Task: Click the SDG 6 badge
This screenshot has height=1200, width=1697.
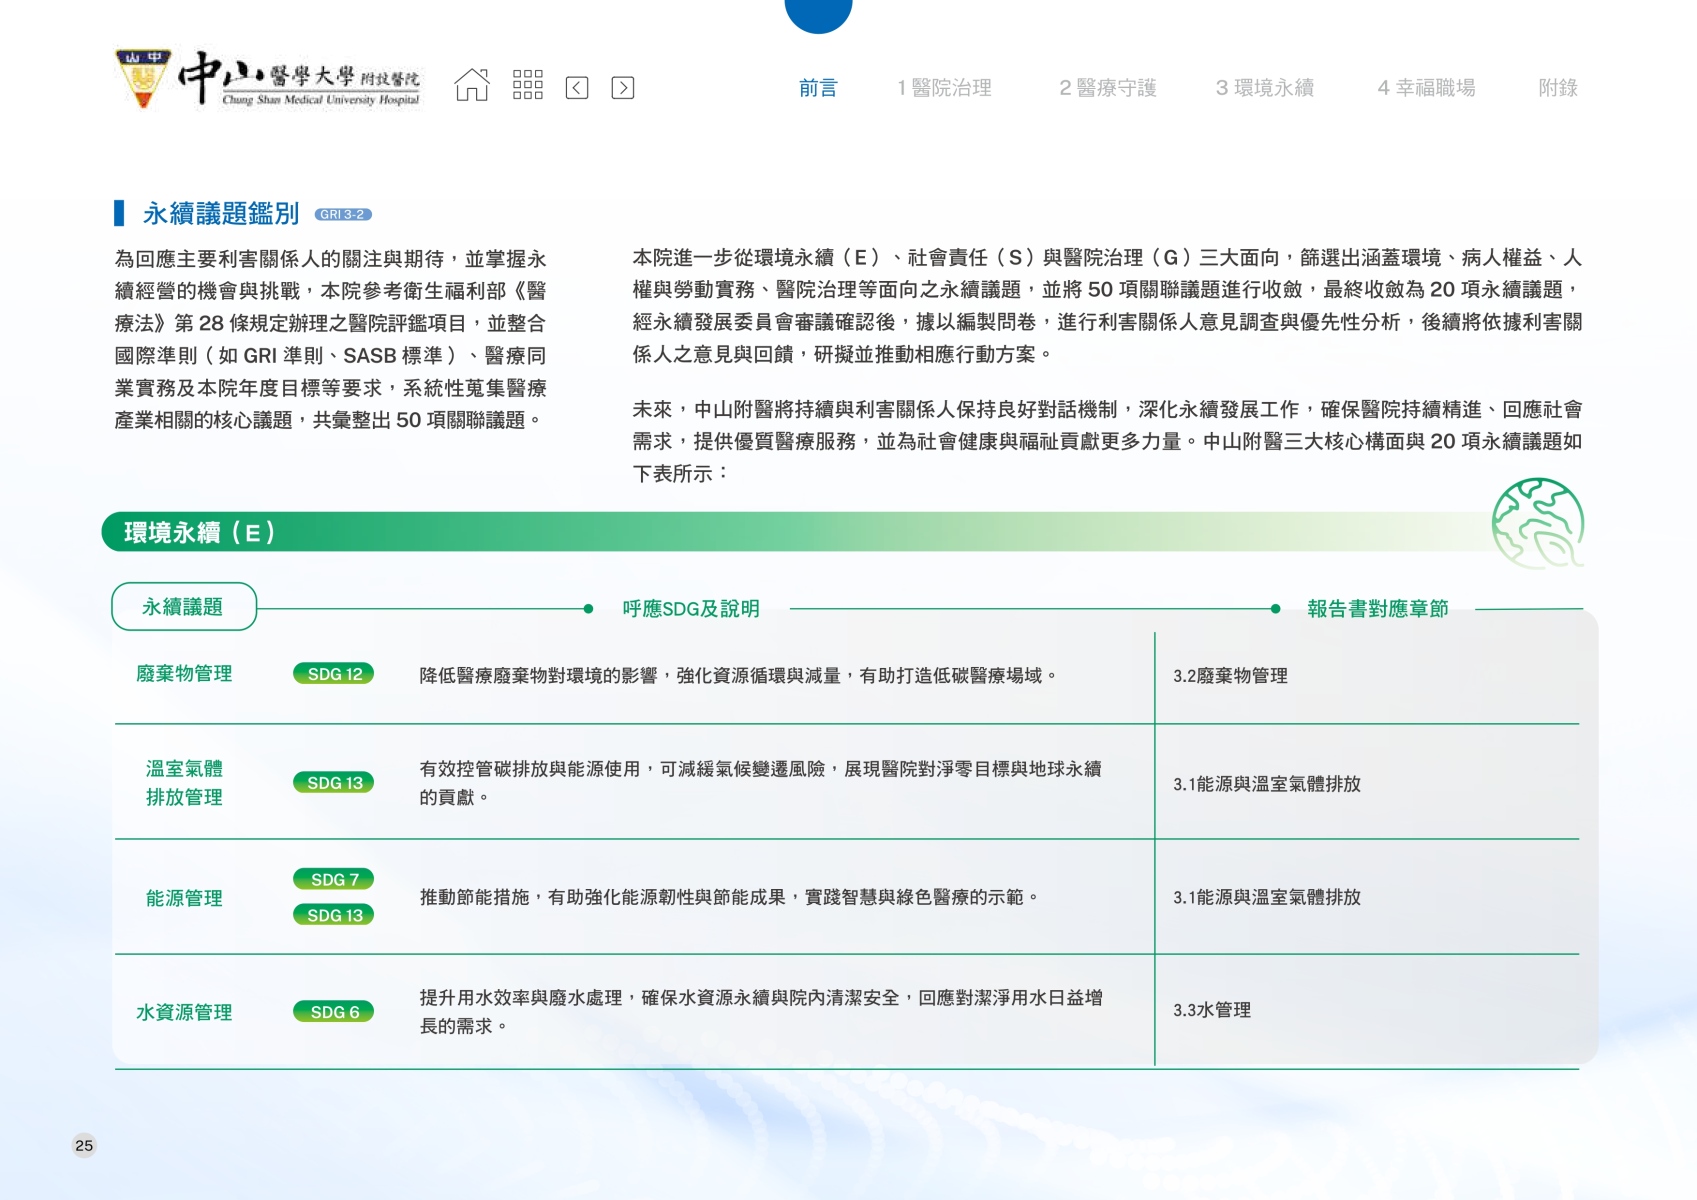Action: [x=334, y=1012]
